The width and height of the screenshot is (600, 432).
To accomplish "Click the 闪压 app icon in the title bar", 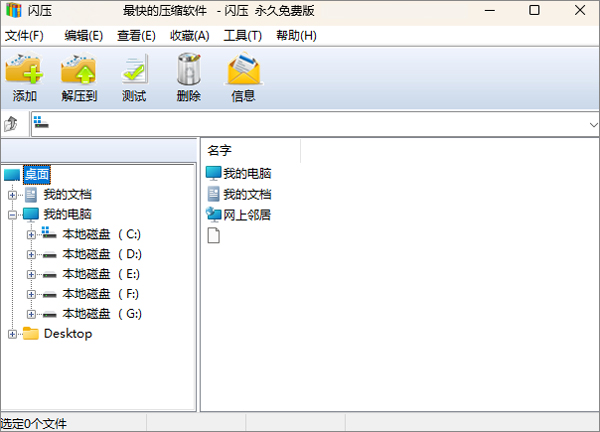I will point(13,10).
